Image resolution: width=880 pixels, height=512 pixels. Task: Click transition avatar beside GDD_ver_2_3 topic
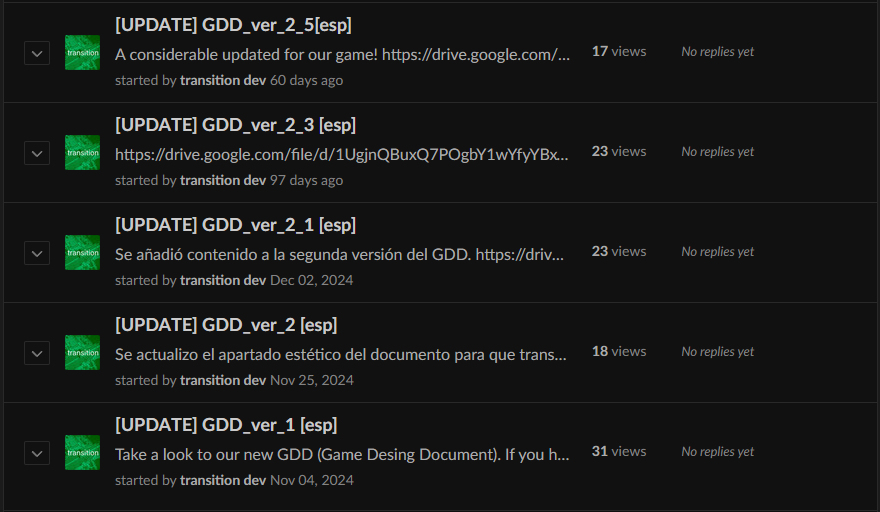(82, 153)
